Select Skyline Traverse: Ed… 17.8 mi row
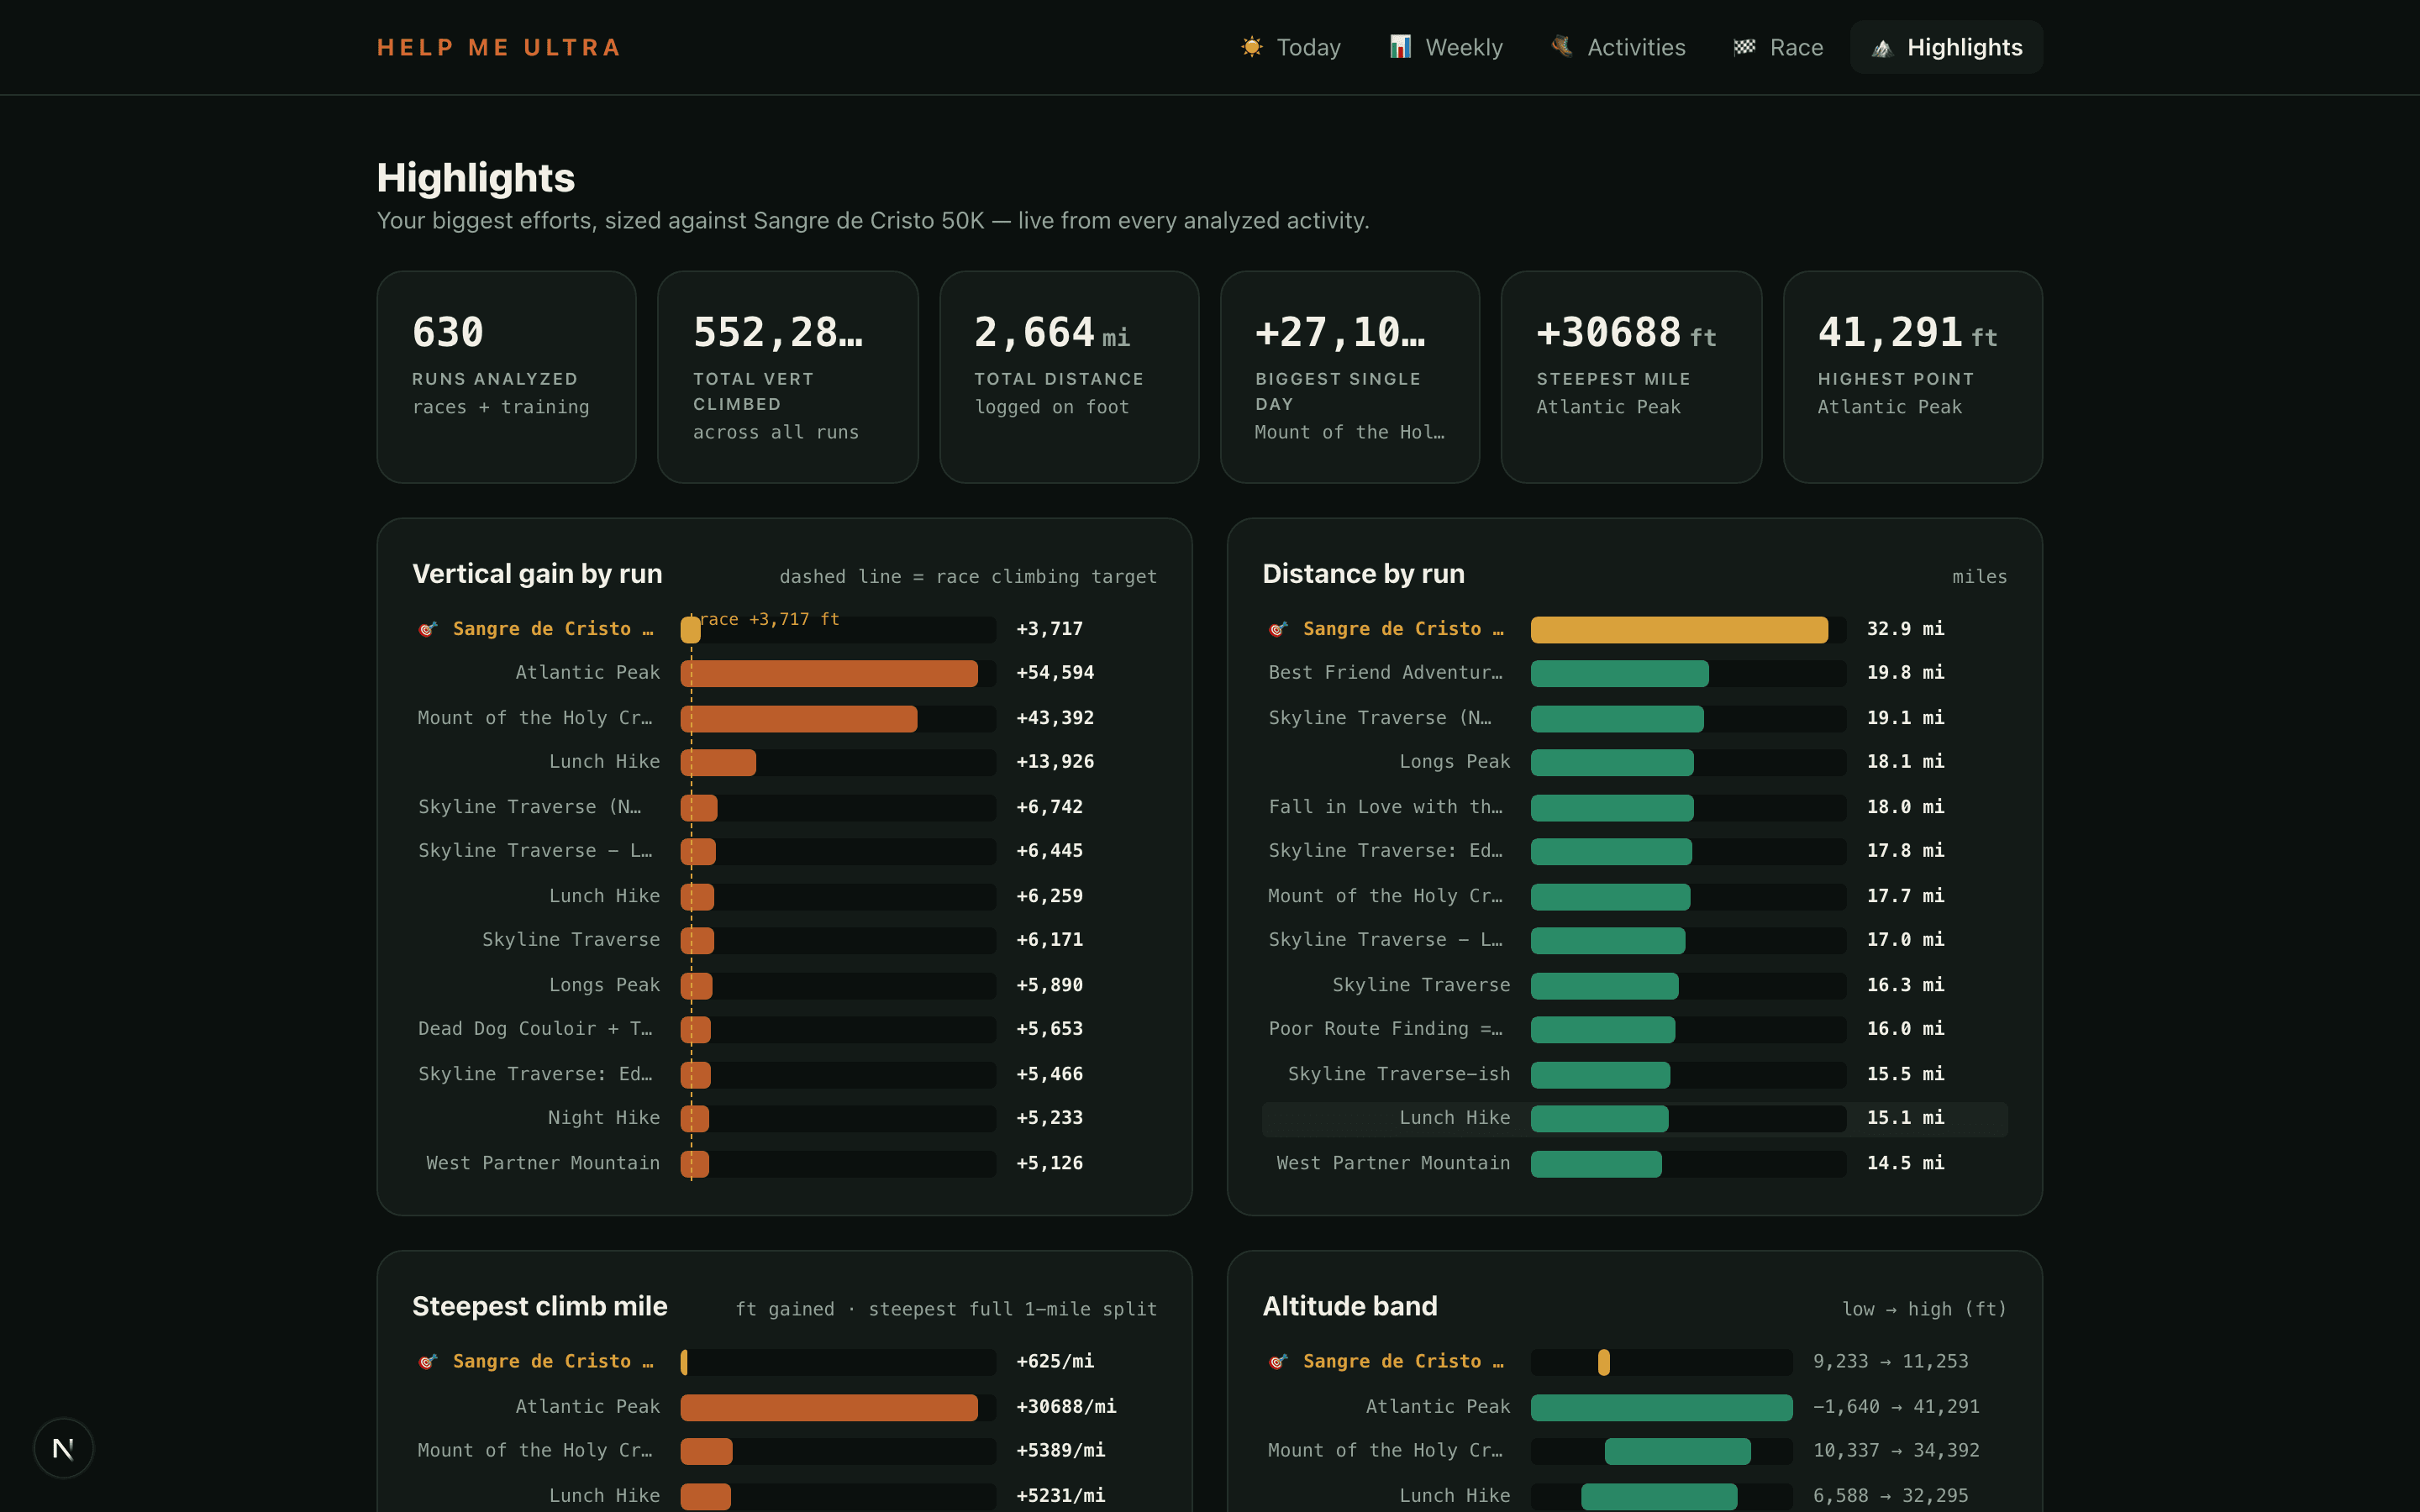 1634,851
